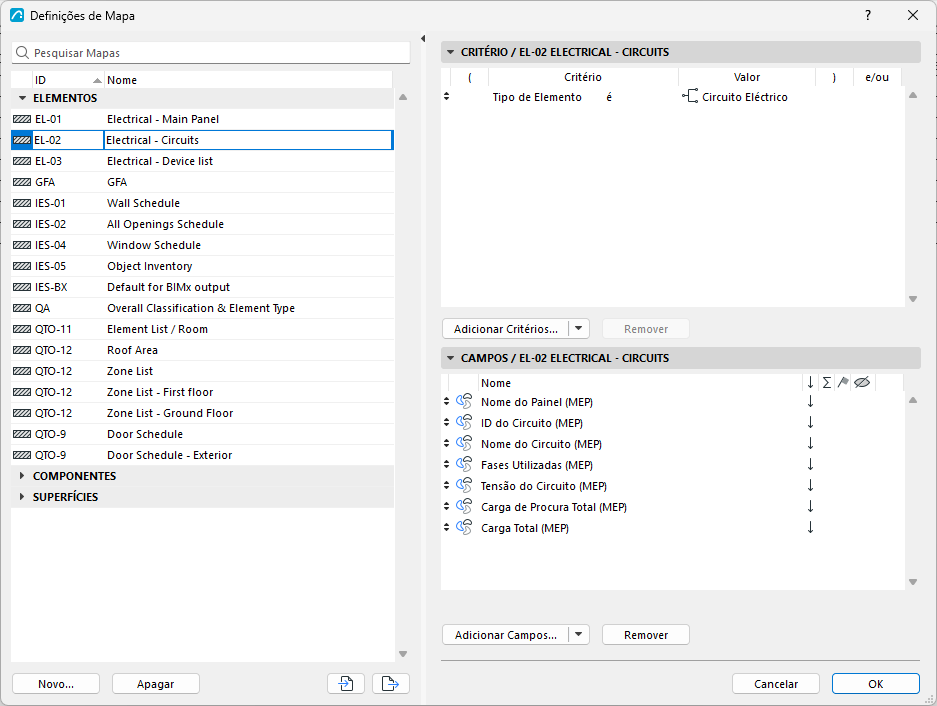Collapse the left panel with the arrow handle

pyautogui.click(x=423, y=39)
